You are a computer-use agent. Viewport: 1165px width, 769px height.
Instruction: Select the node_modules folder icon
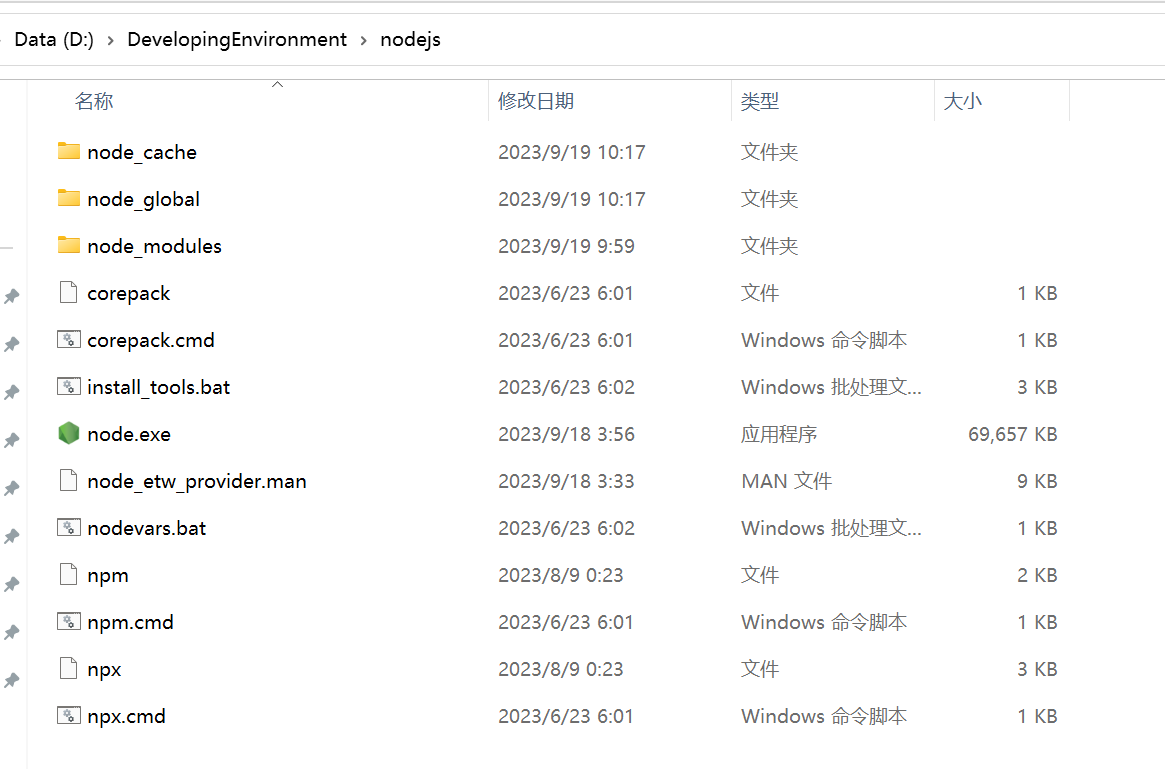[x=68, y=246]
